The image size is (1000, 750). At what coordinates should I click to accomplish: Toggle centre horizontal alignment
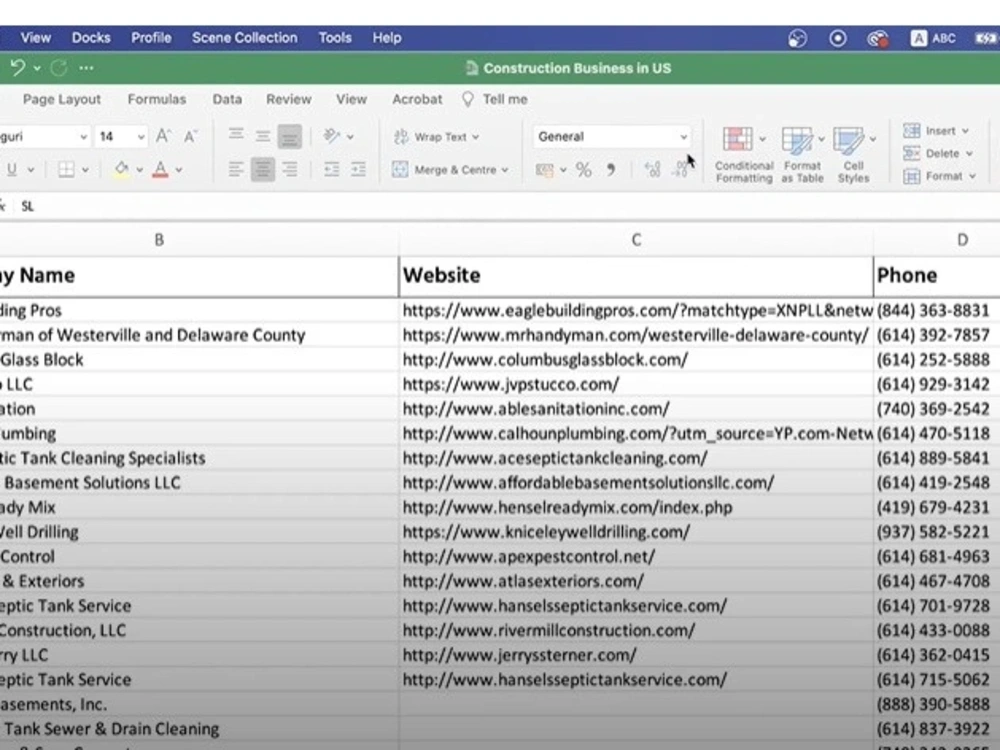pyautogui.click(x=262, y=169)
